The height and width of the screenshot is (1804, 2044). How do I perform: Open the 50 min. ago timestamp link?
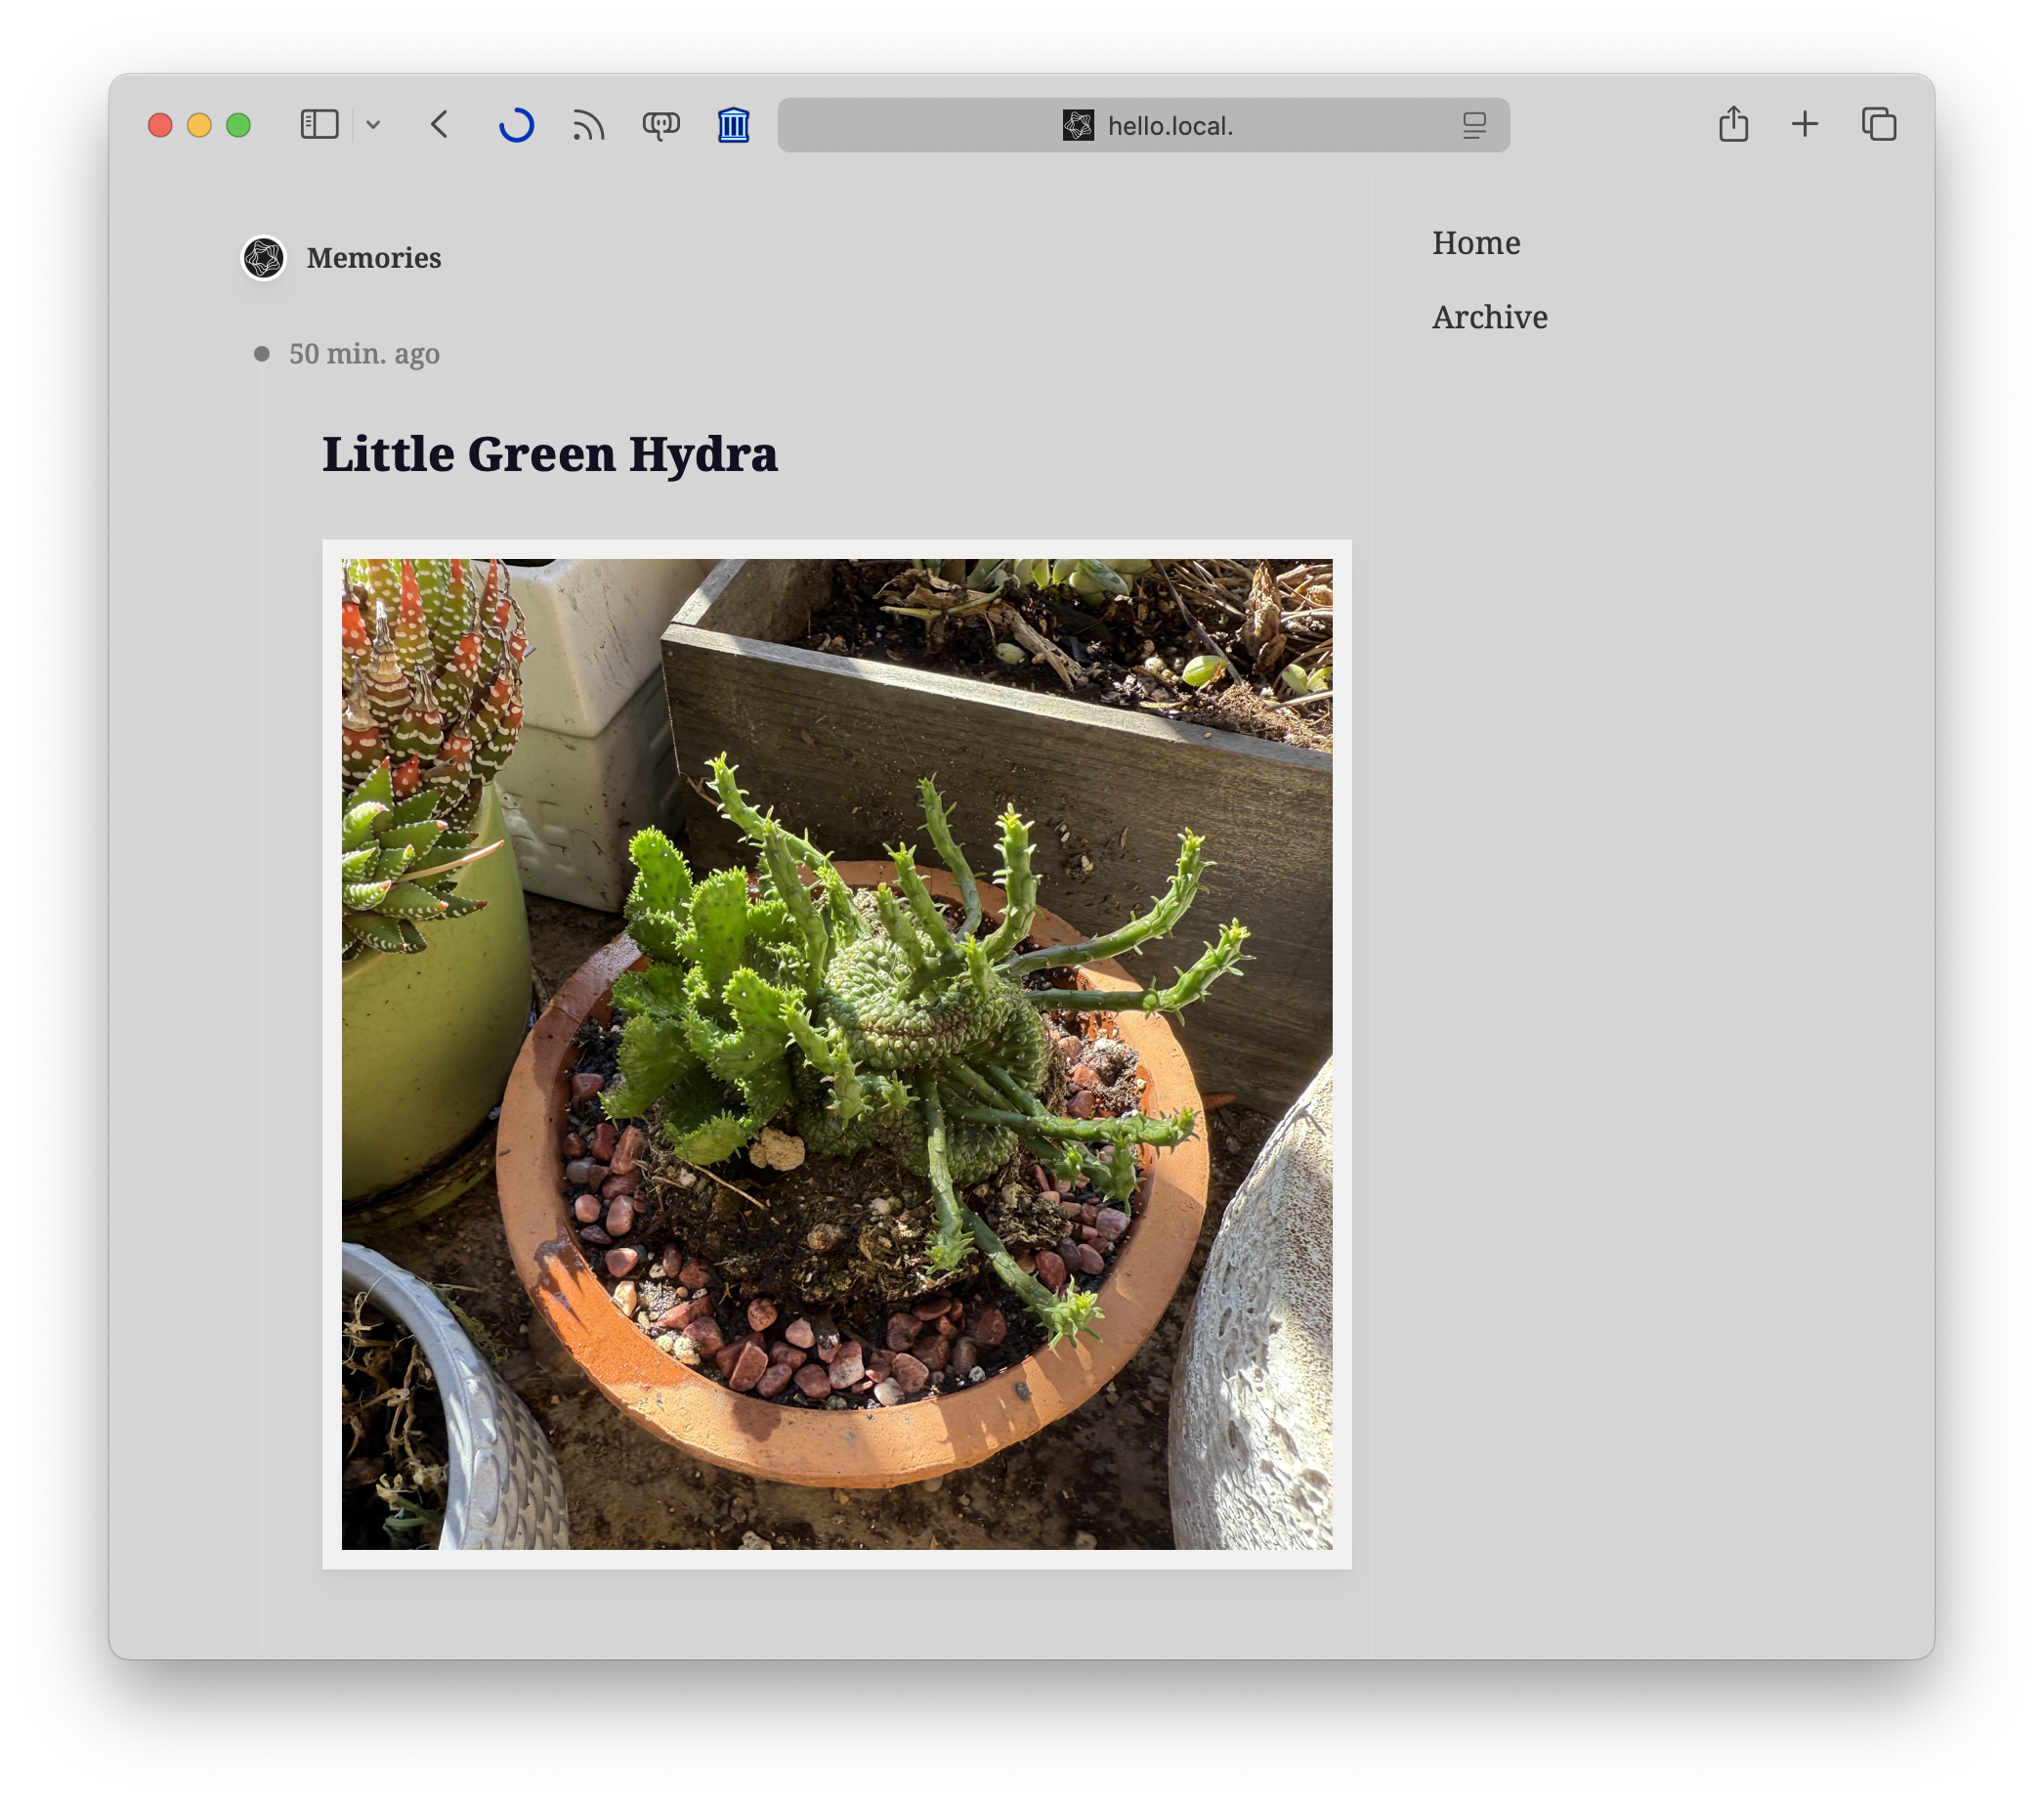coord(364,354)
